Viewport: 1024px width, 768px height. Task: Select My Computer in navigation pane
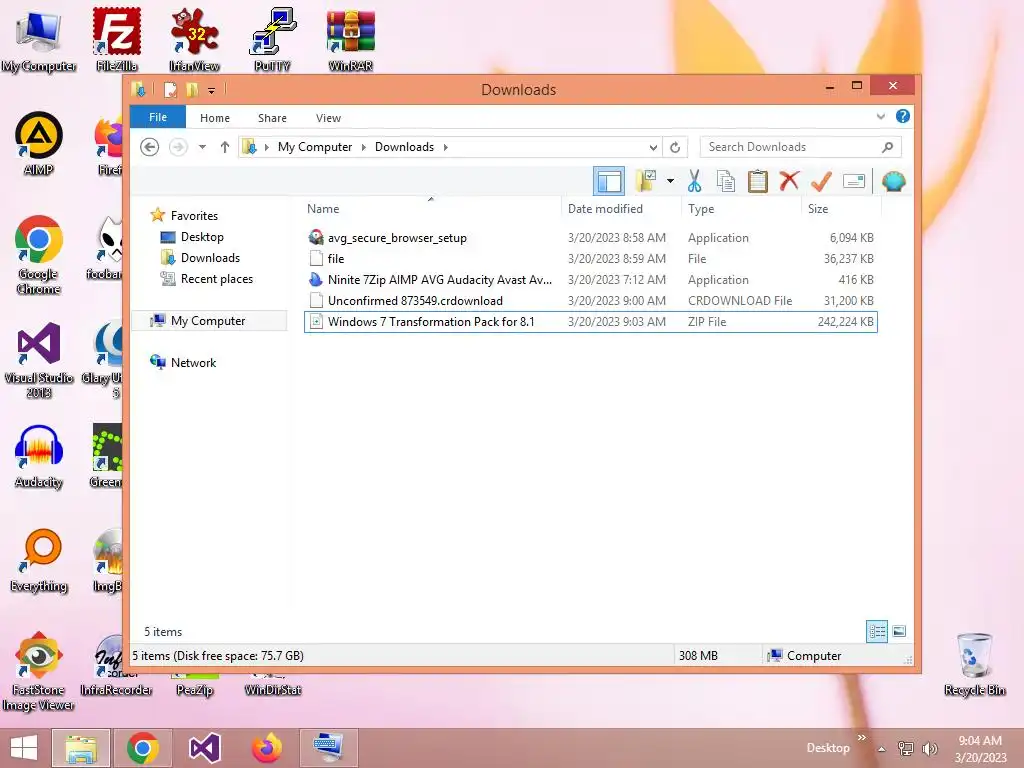click(x=208, y=321)
